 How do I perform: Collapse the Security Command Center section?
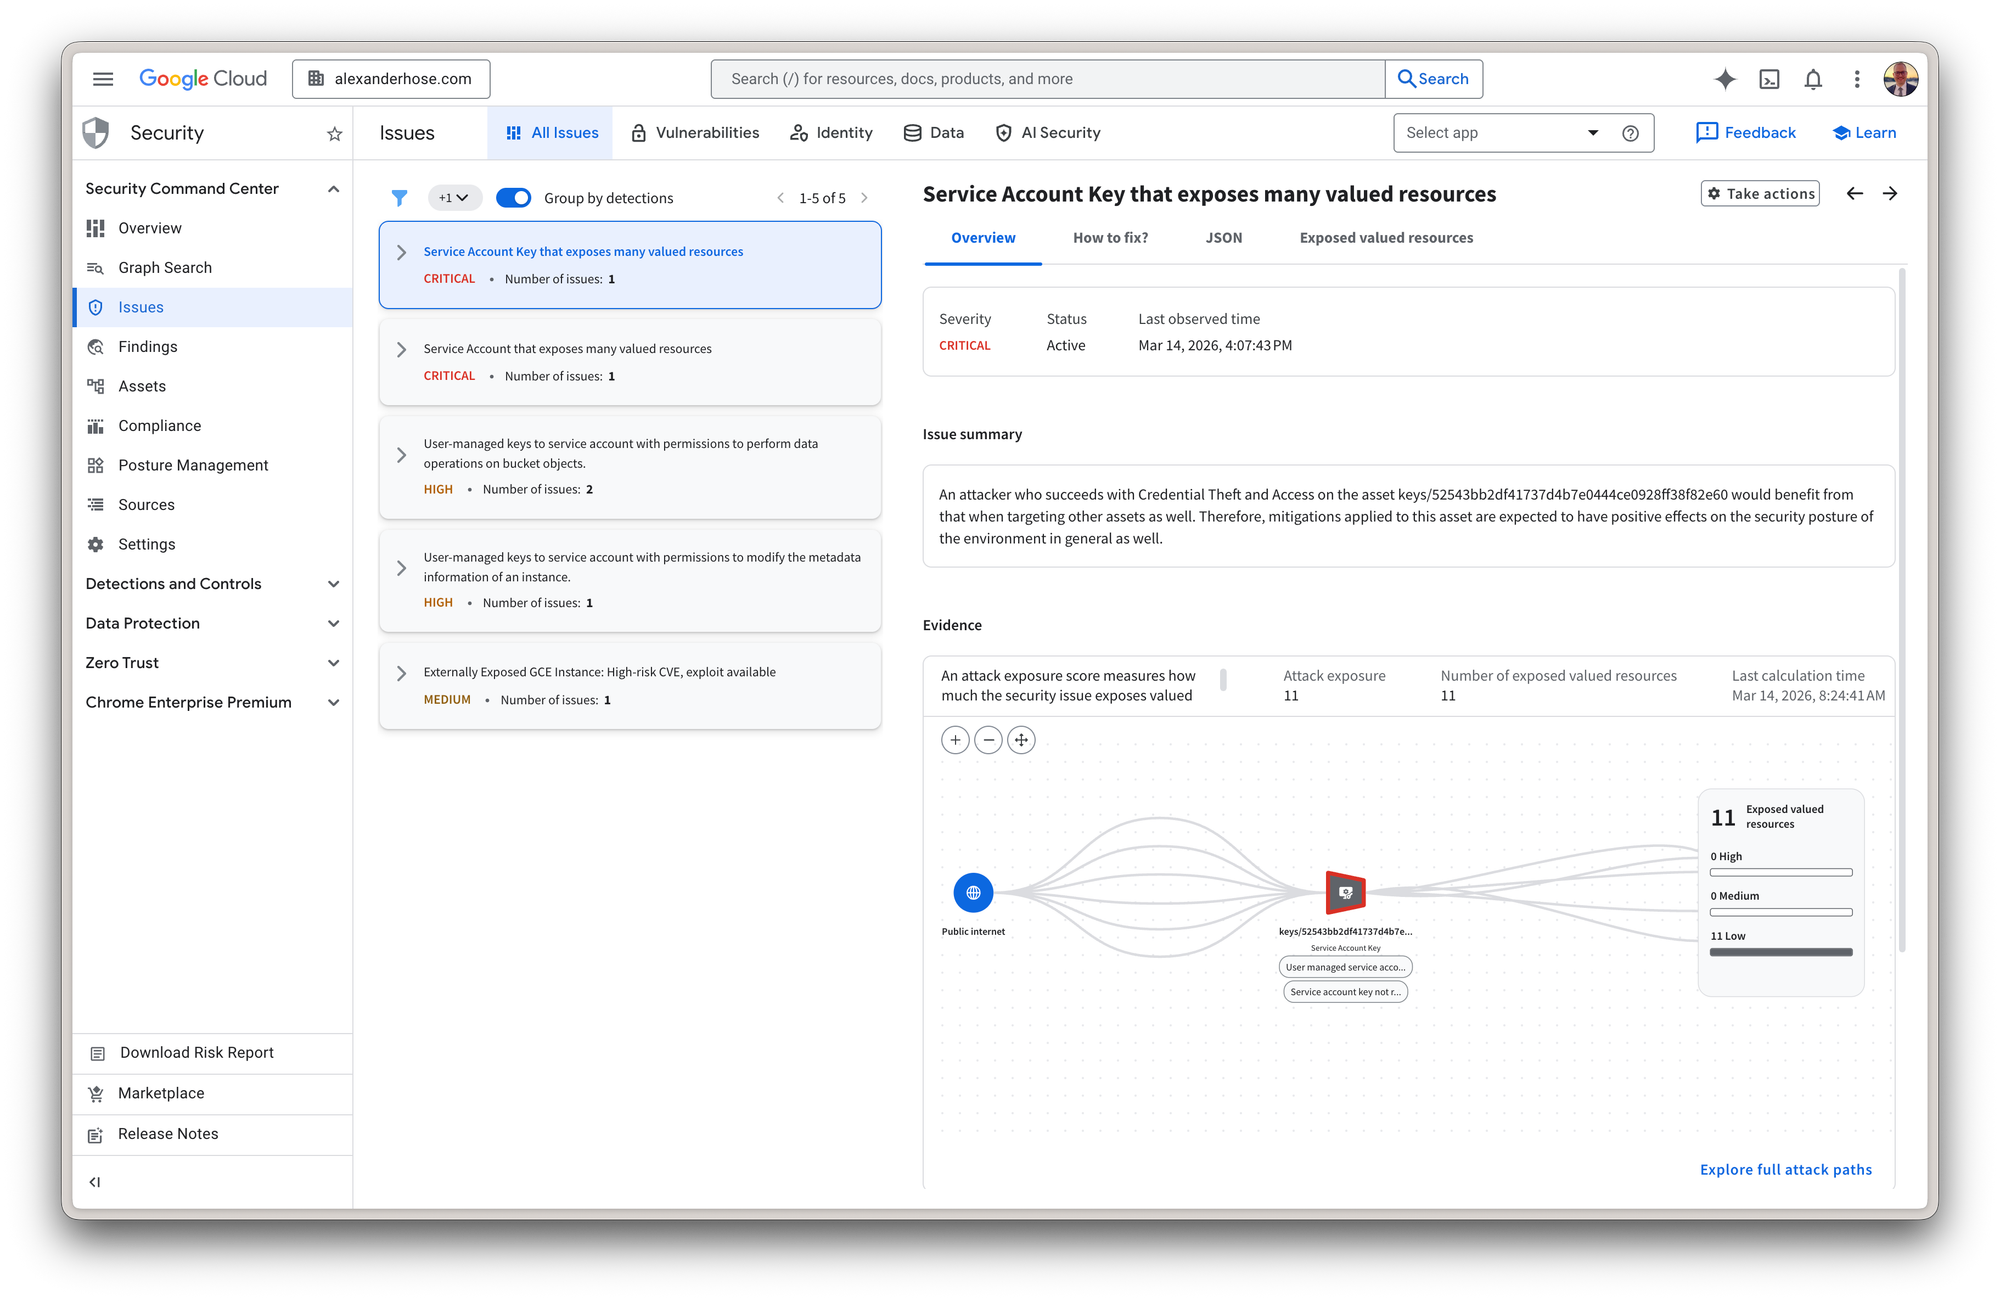[333, 188]
